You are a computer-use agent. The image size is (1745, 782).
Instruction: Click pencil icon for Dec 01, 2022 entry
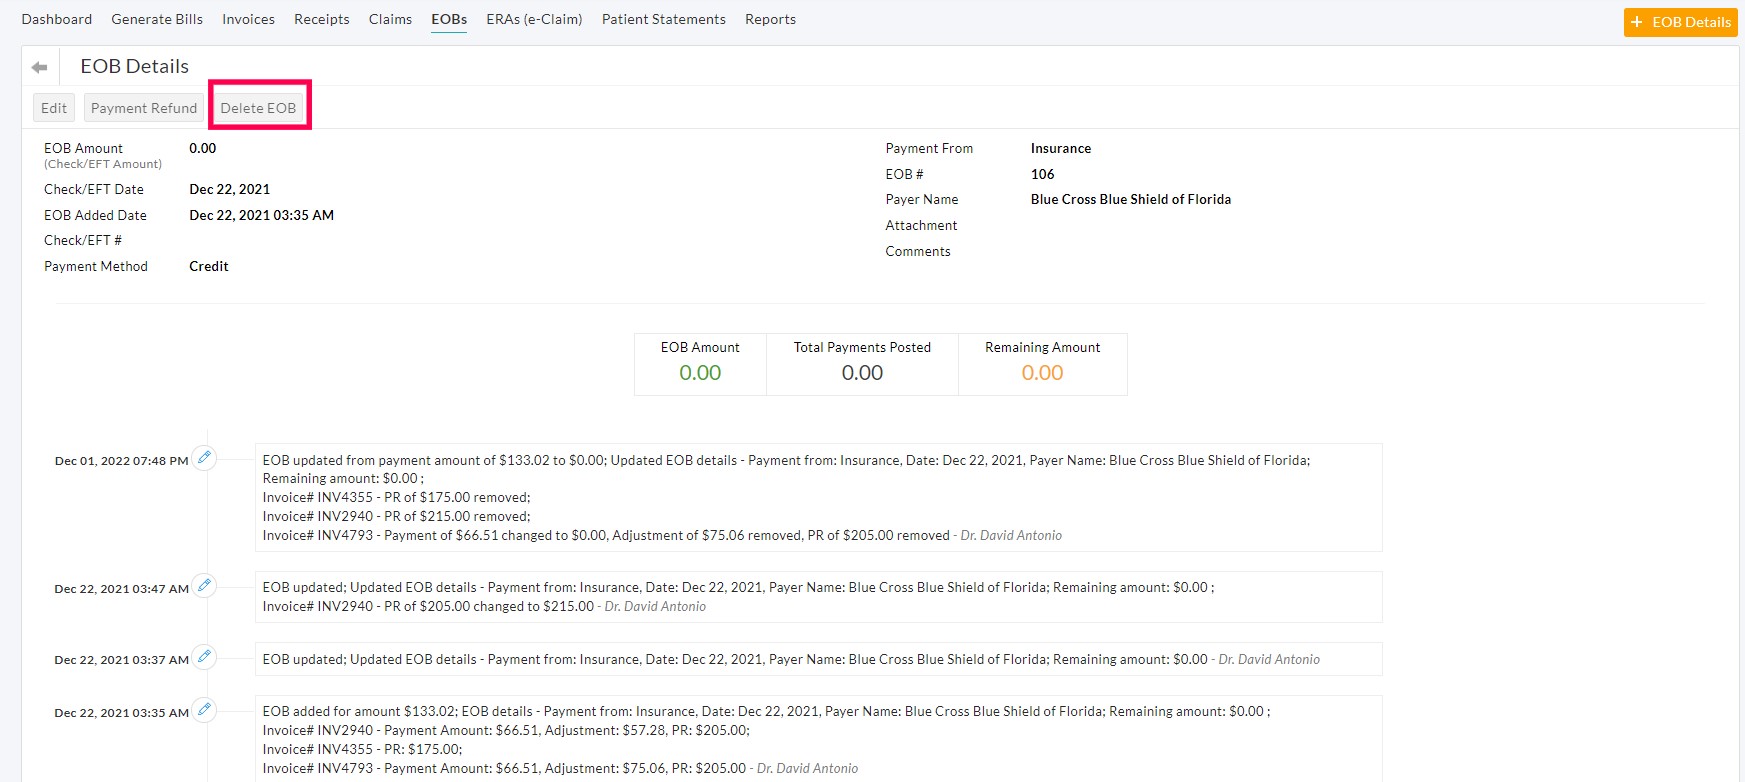(204, 458)
